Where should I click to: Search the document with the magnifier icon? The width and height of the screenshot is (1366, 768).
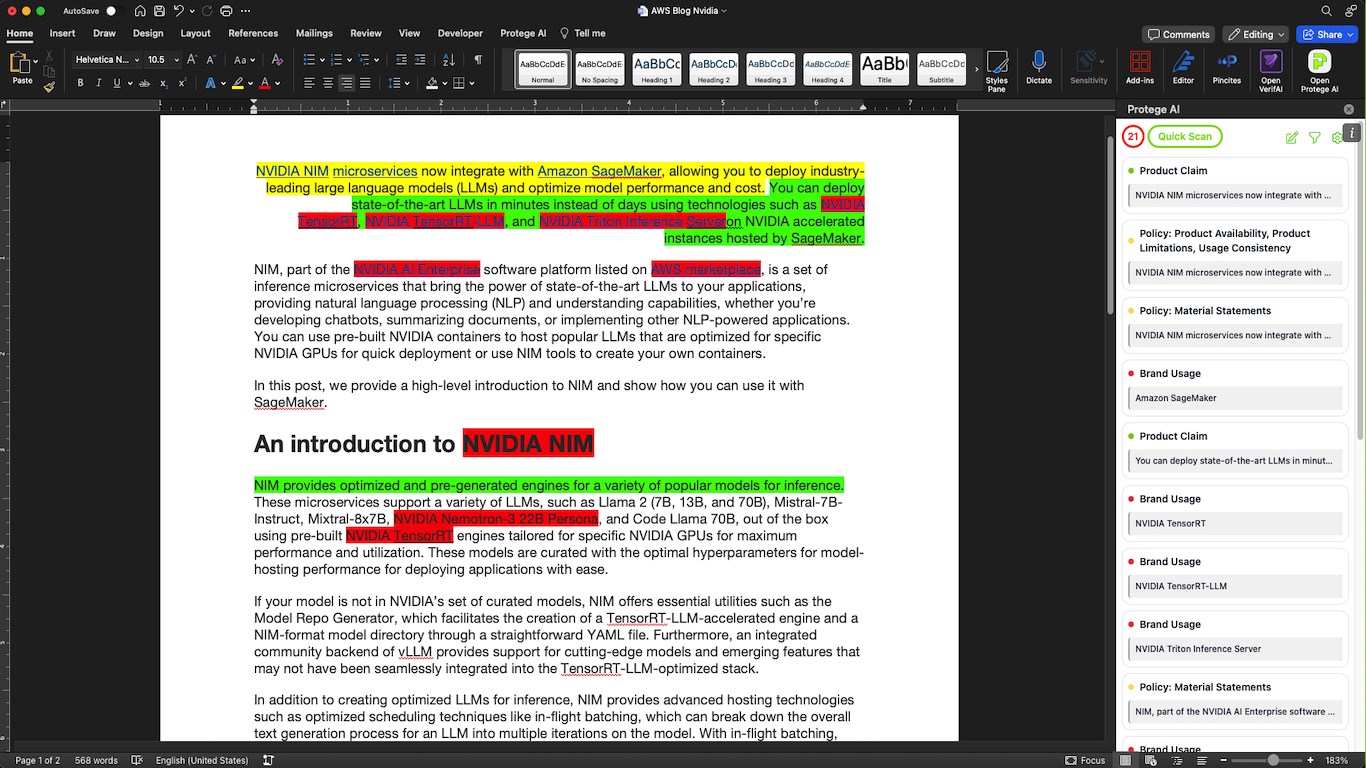[1326, 11]
